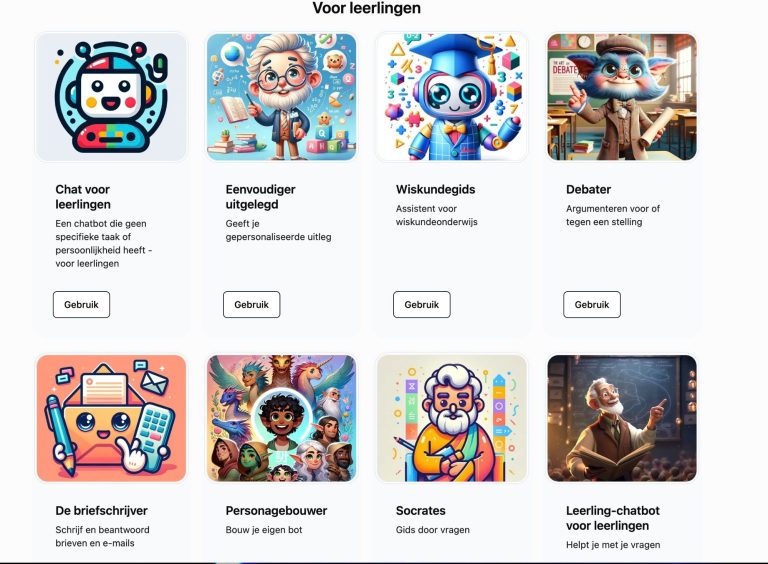Click the Wiskundegids robot with graduation cap
This screenshot has width=768, height=564.
[452, 97]
